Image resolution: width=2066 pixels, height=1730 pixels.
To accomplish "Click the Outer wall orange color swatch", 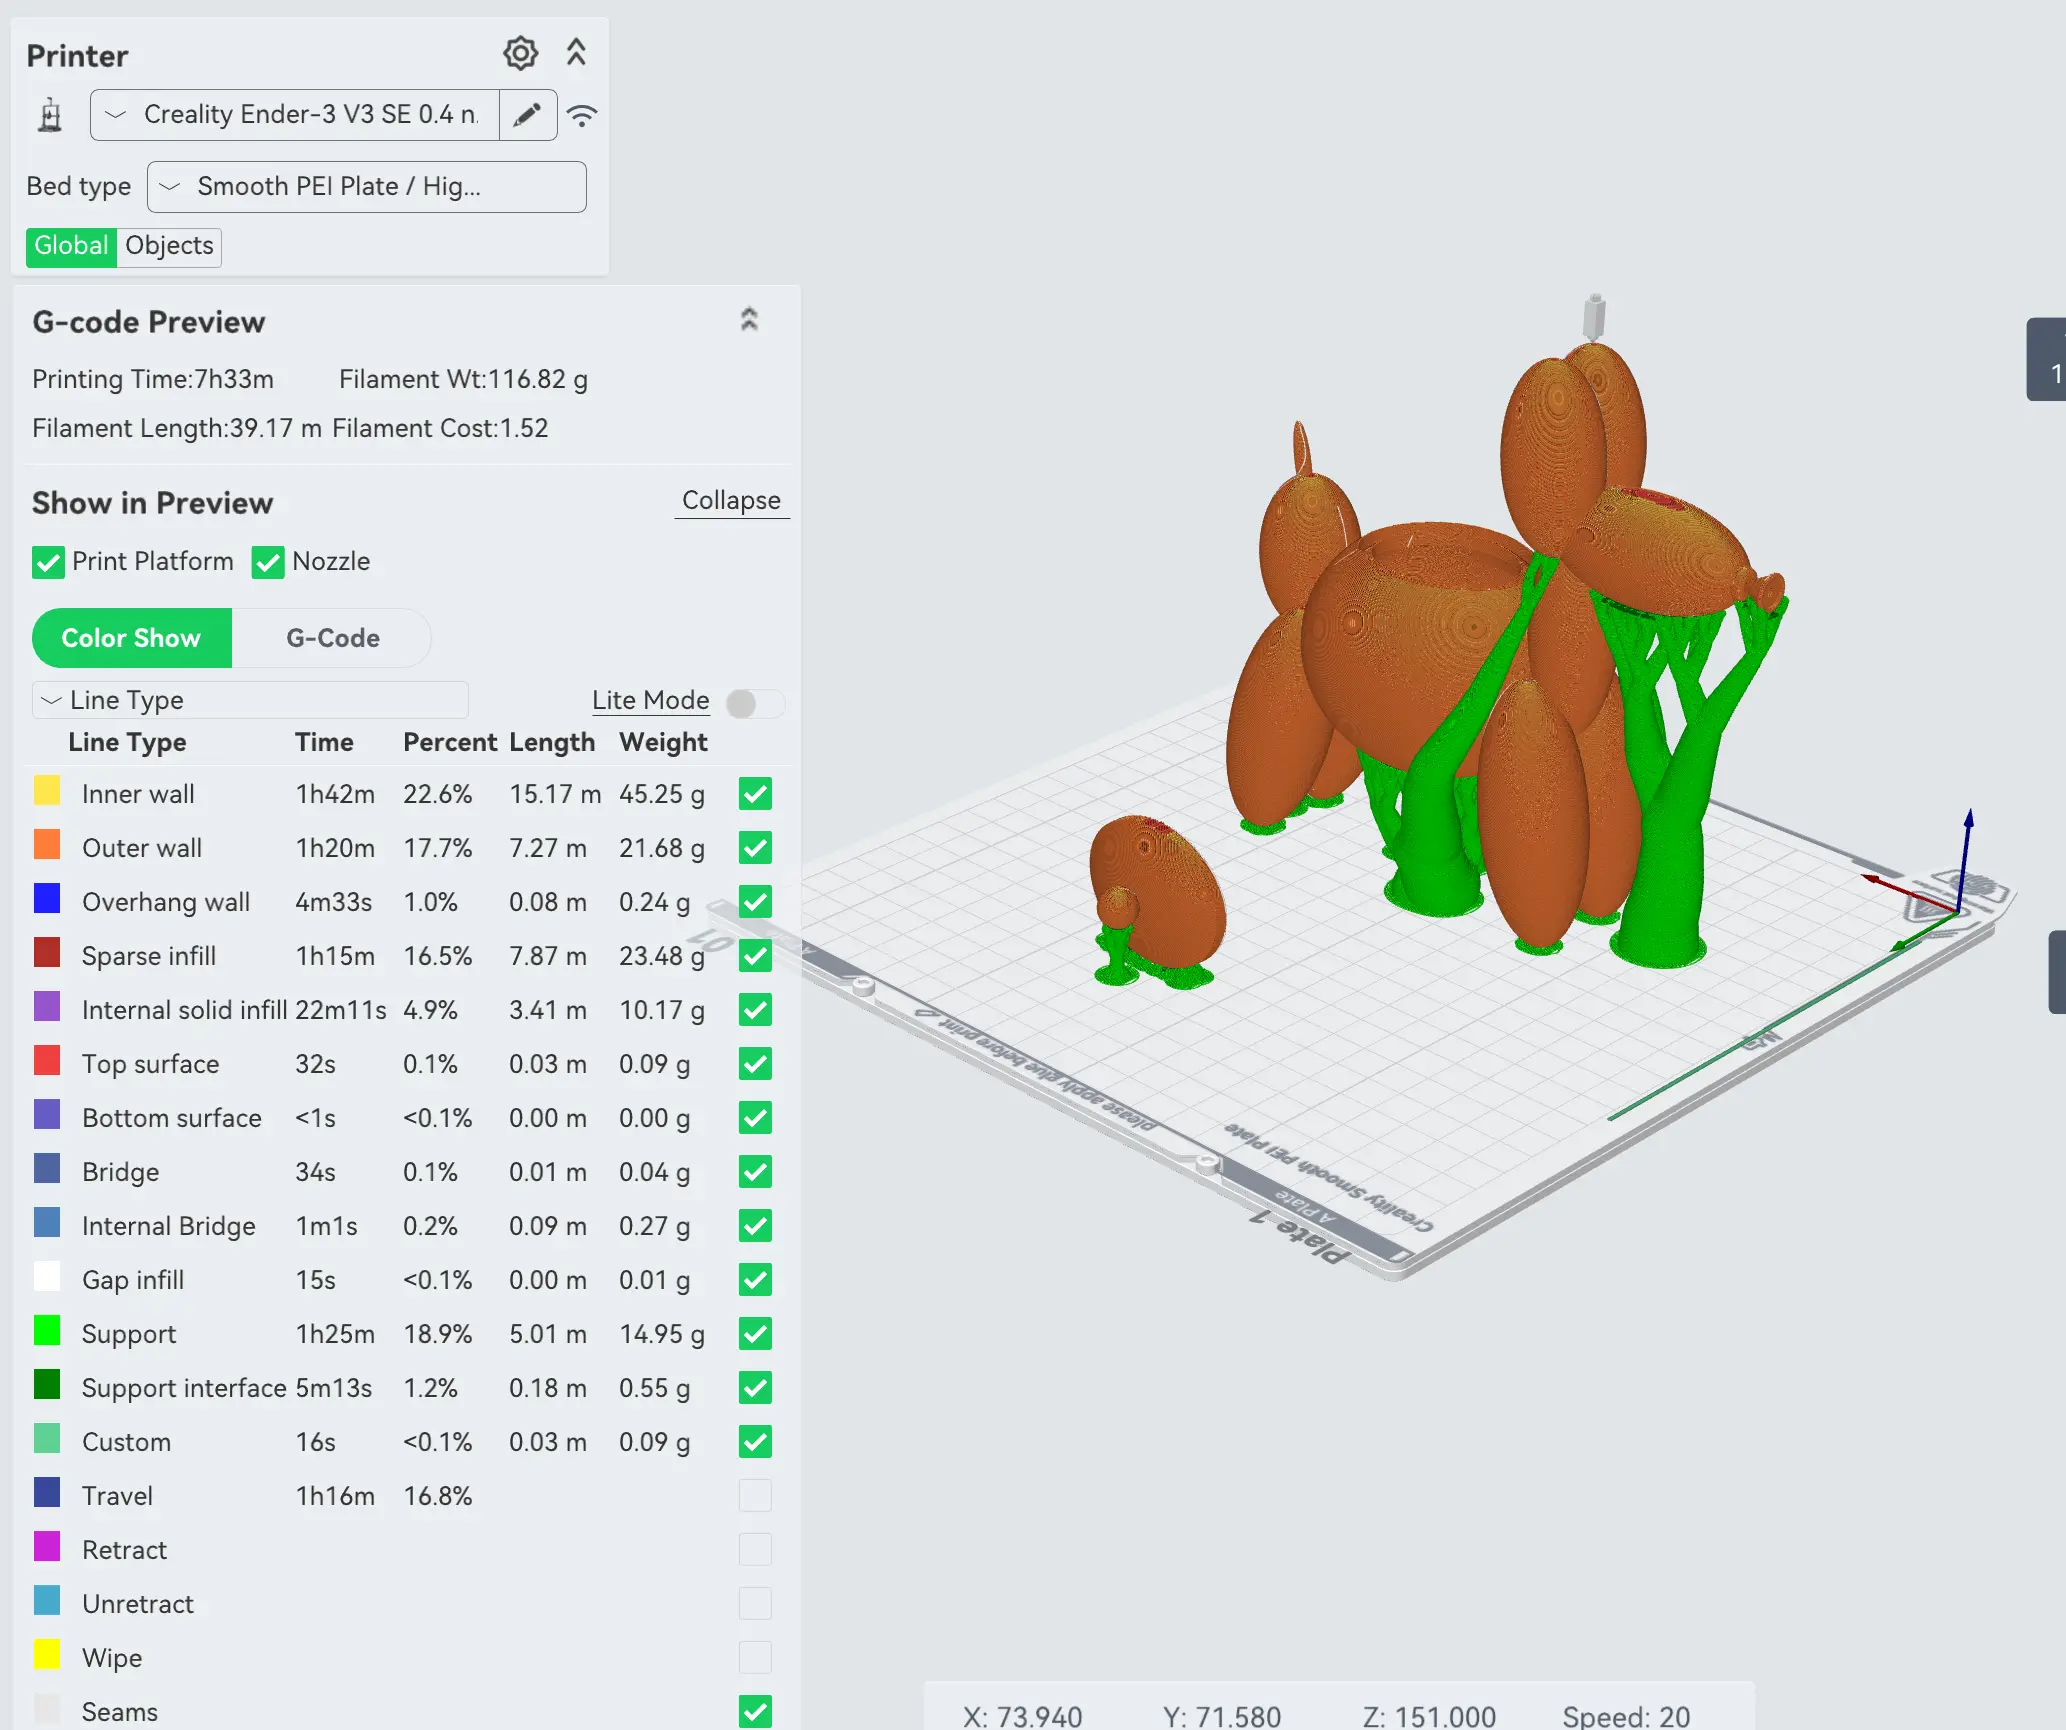I will pos(47,845).
